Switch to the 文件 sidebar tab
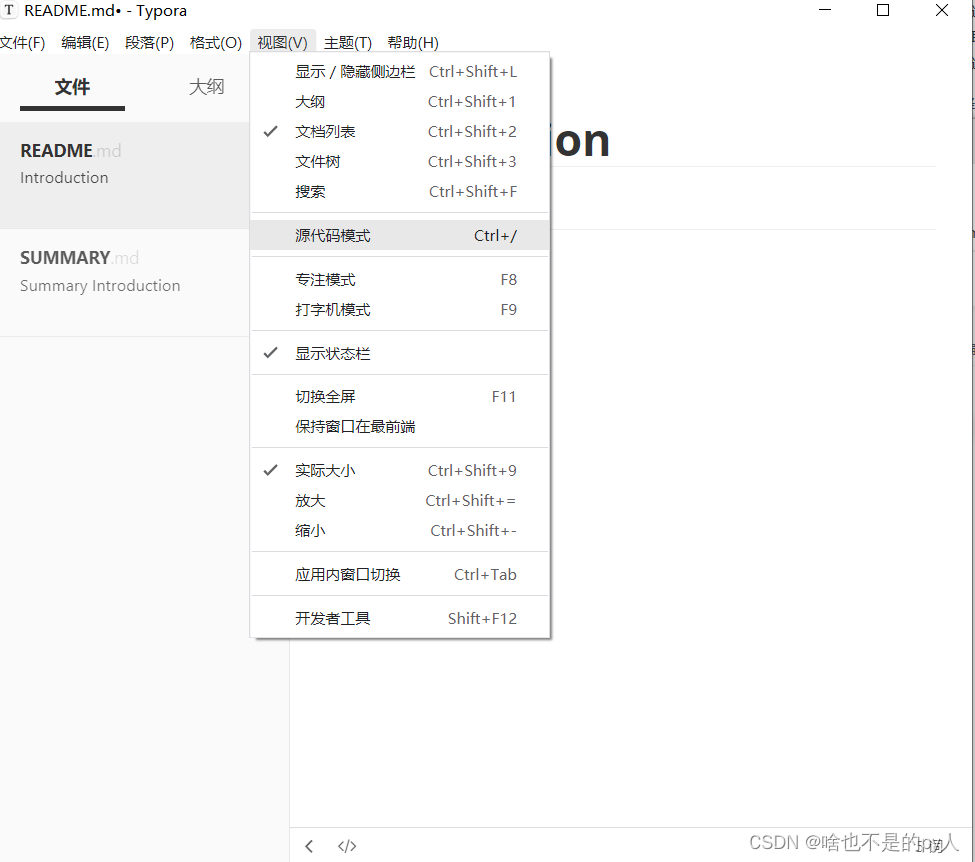975x862 pixels. click(71, 87)
